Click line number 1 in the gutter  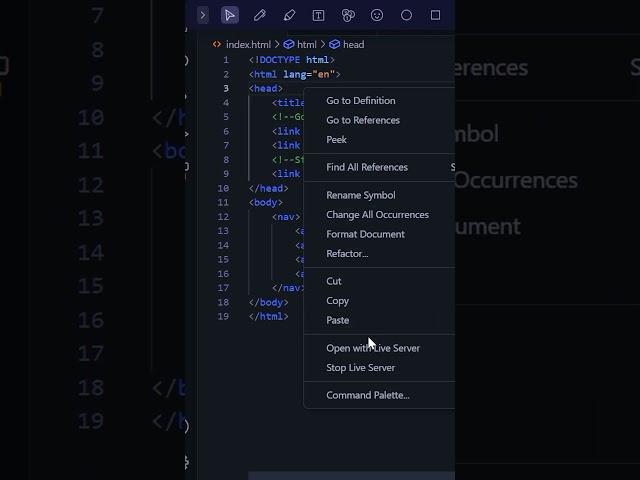click(x=226, y=60)
